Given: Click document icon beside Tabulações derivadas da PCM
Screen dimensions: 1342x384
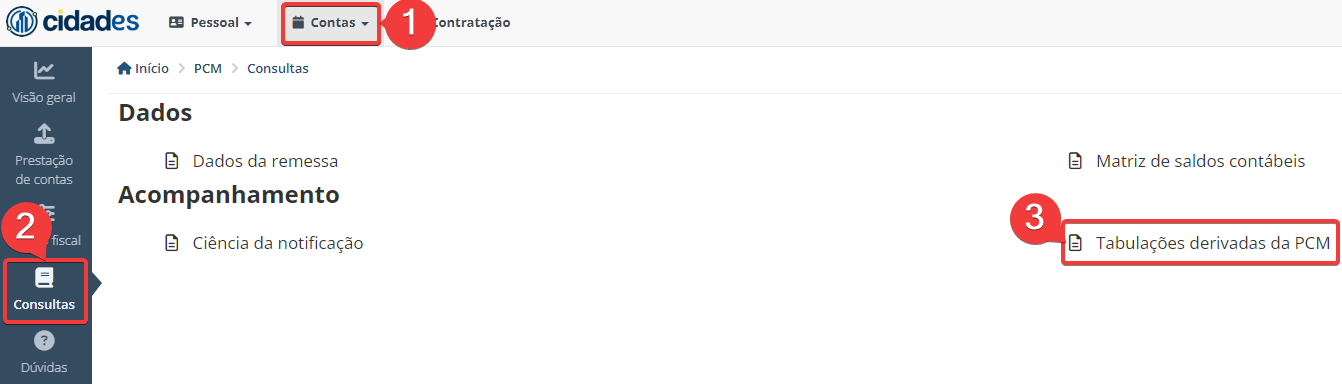Looking at the screenshot, I should coord(1075,243).
